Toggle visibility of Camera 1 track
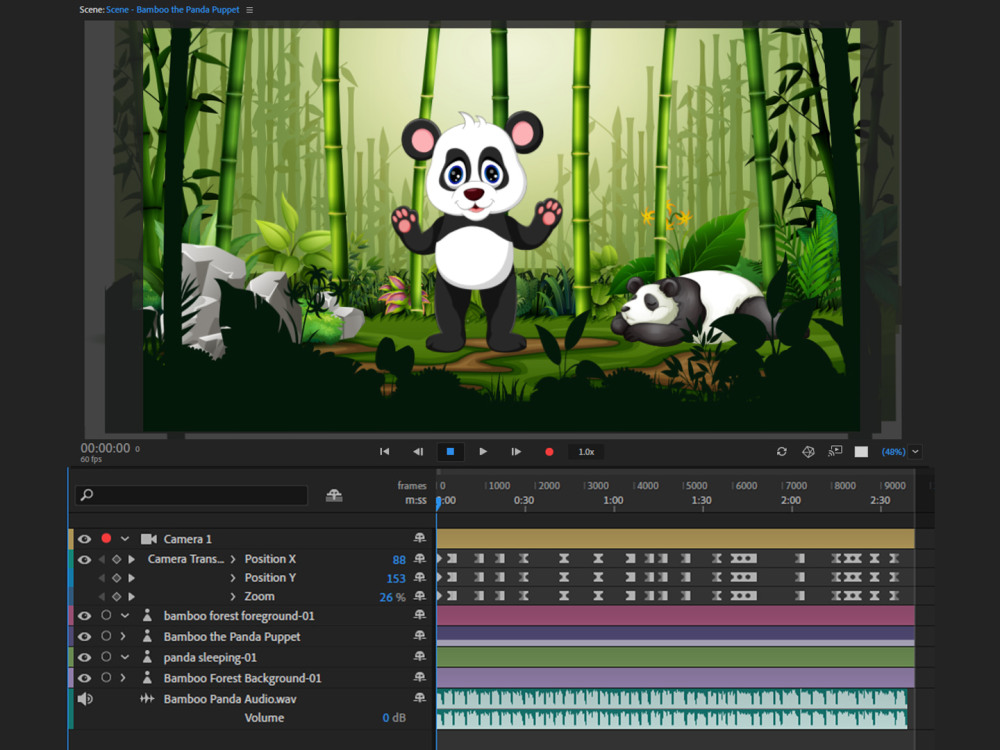Image resolution: width=1000 pixels, height=750 pixels. tap(84, 539)
